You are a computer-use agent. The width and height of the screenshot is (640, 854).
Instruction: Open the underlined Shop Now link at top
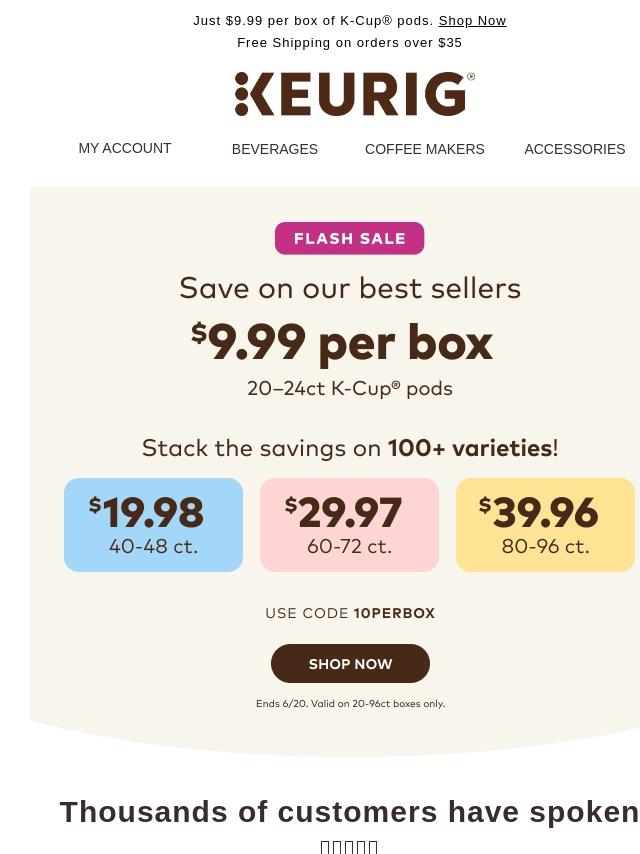tap(472, 21)
